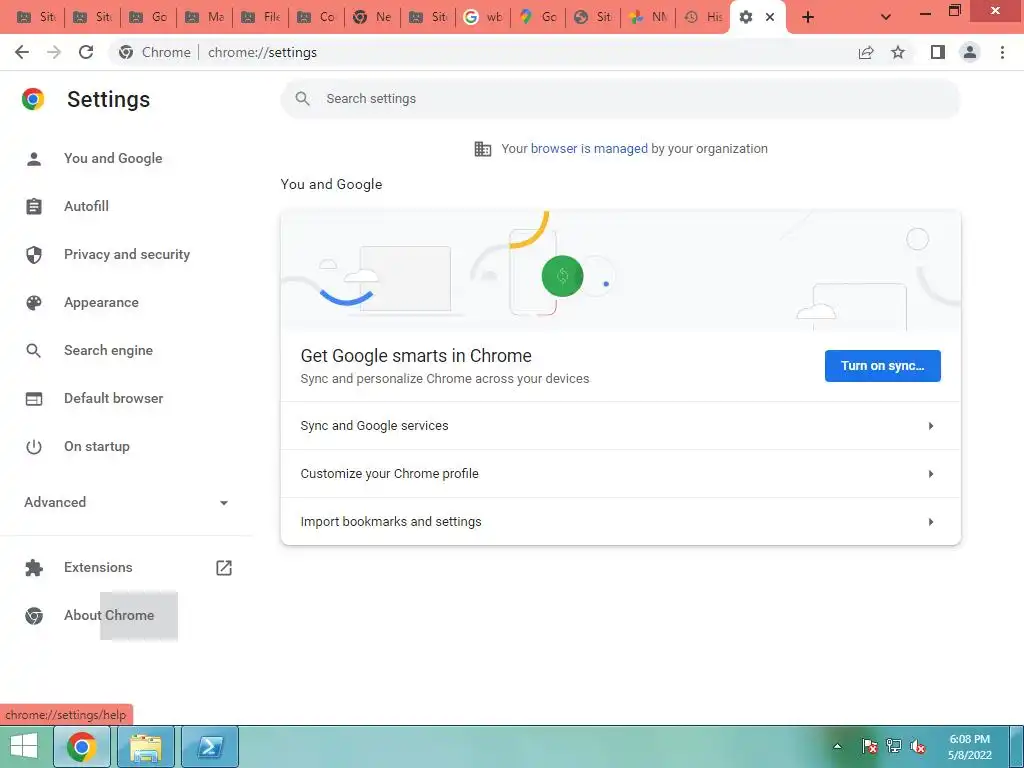Click the organization building icon
Viewport: 1024px width, 768px height.
click(x=483, y=149)
